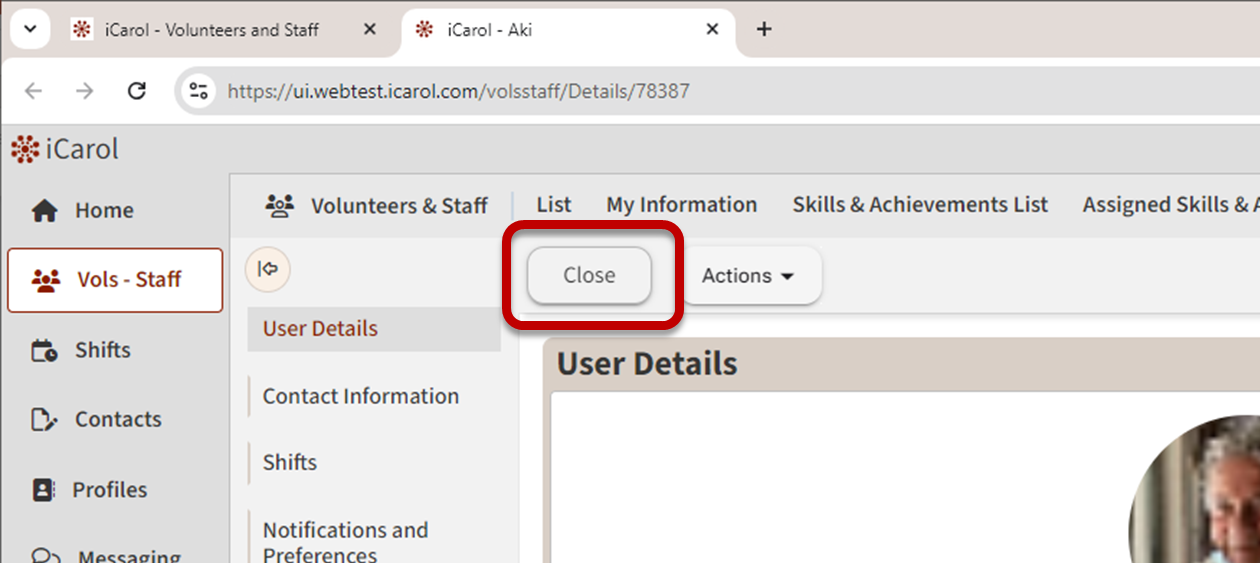This screenshot has width=1260, height=563.
Task: Expand the Actions dropdown
Action: pyautogui.click(x=749, y=276)
